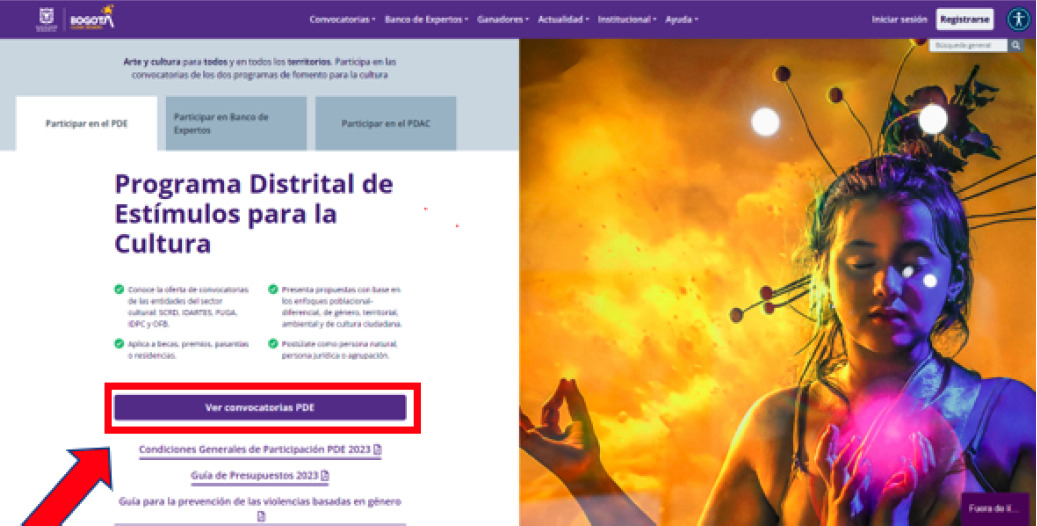Click Iniciar sesión link

click(x=899, y=19)
